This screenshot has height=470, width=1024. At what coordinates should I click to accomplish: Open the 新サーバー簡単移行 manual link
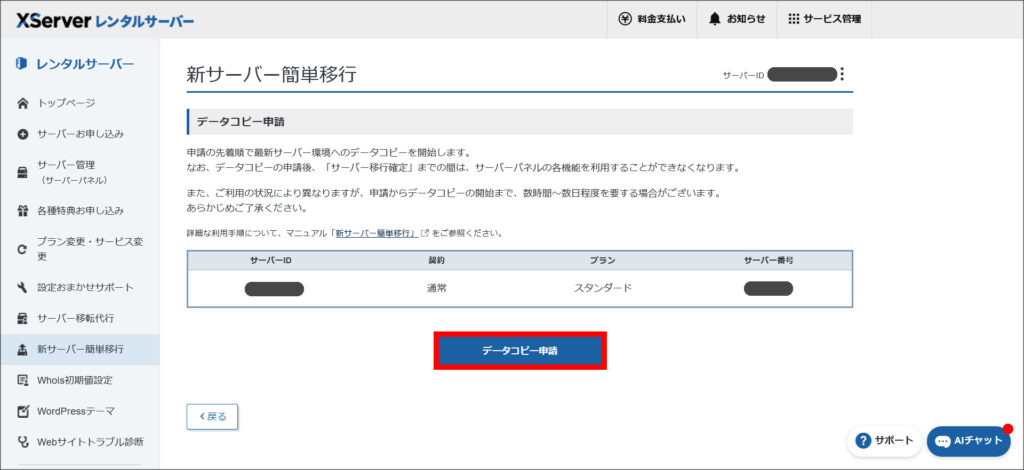(x=376, y=232)
